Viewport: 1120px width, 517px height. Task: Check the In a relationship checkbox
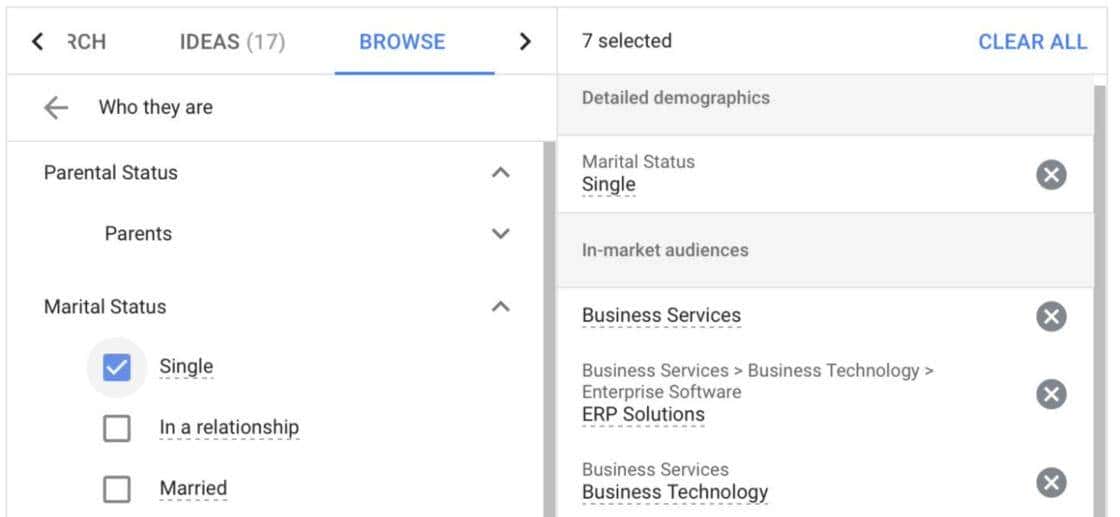tap(117, 429)
